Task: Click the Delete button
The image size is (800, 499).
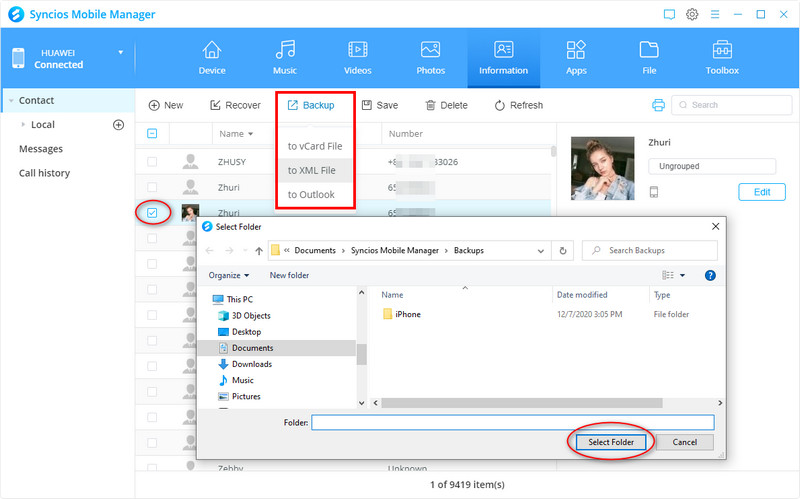Action: [x=446, y=105]
